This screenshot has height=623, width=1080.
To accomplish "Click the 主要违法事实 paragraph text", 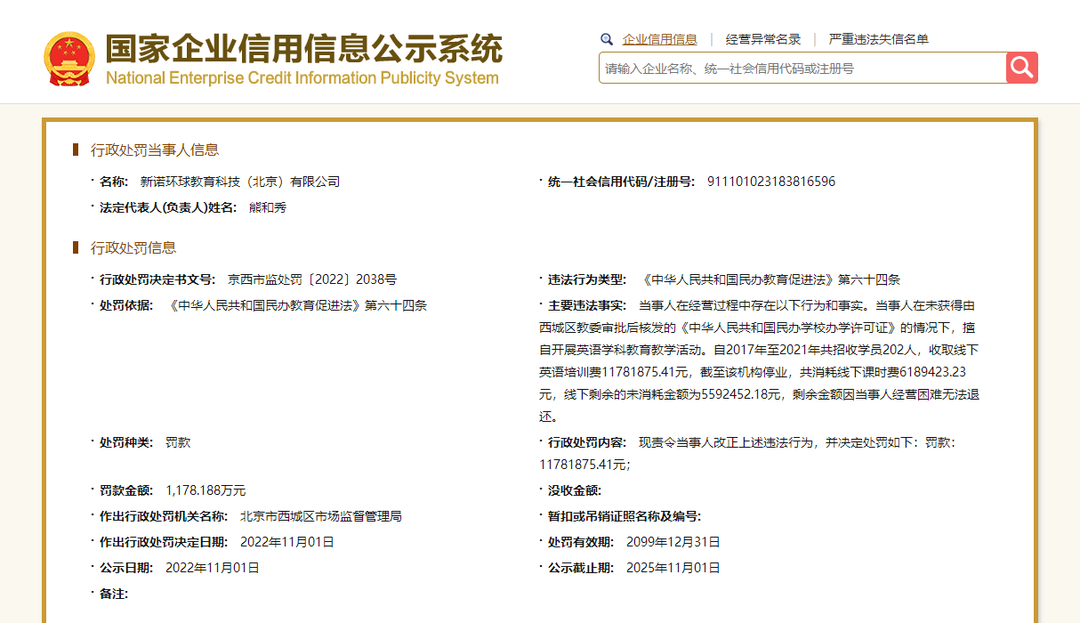I will pyautogui.click(x=759, y=361).
